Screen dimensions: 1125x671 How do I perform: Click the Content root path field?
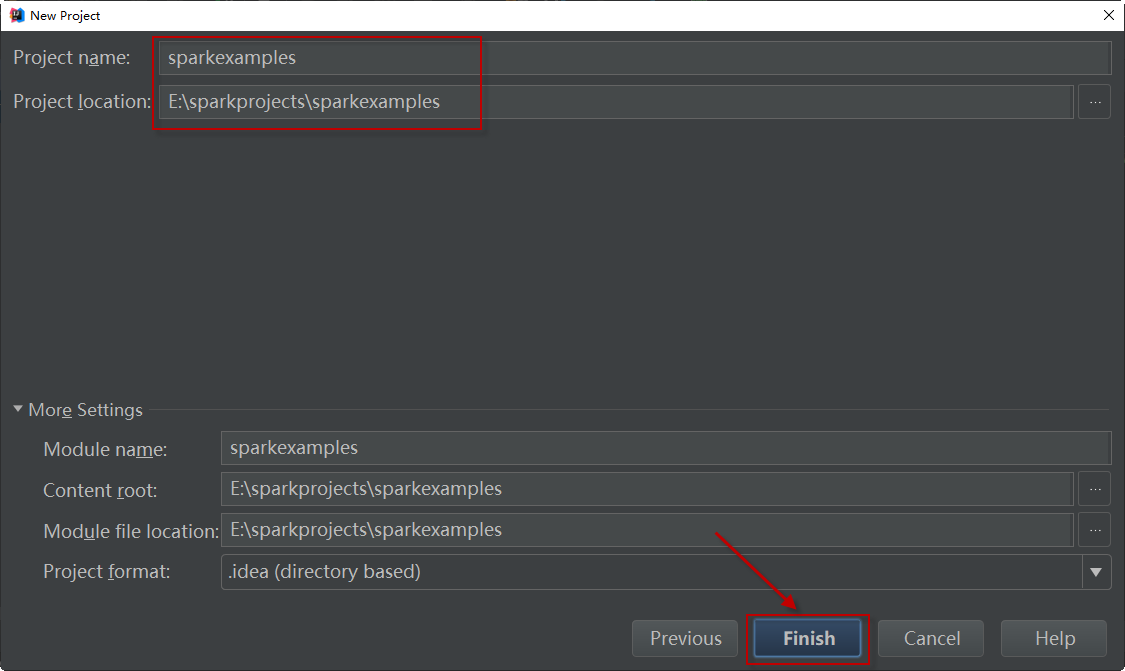coord(646,489)
